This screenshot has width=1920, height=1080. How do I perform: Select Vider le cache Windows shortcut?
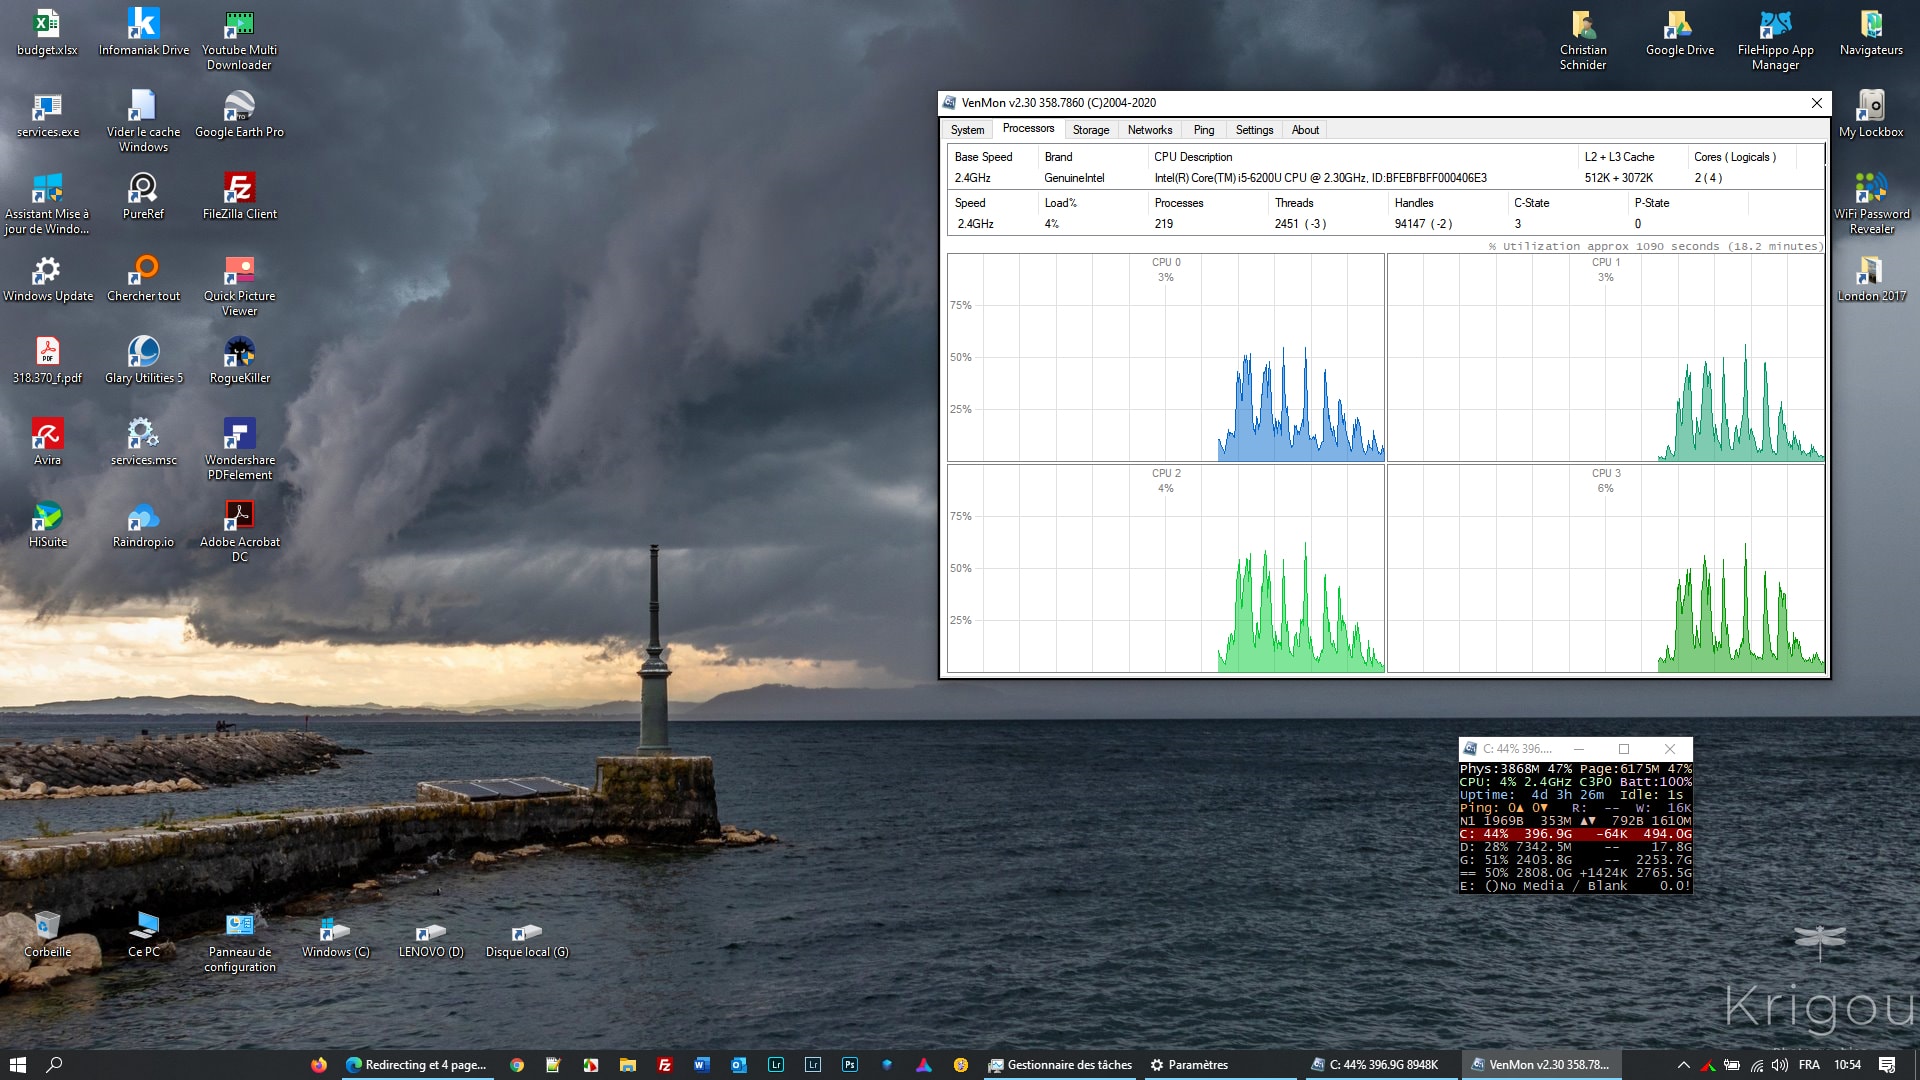tap(143, 121)
